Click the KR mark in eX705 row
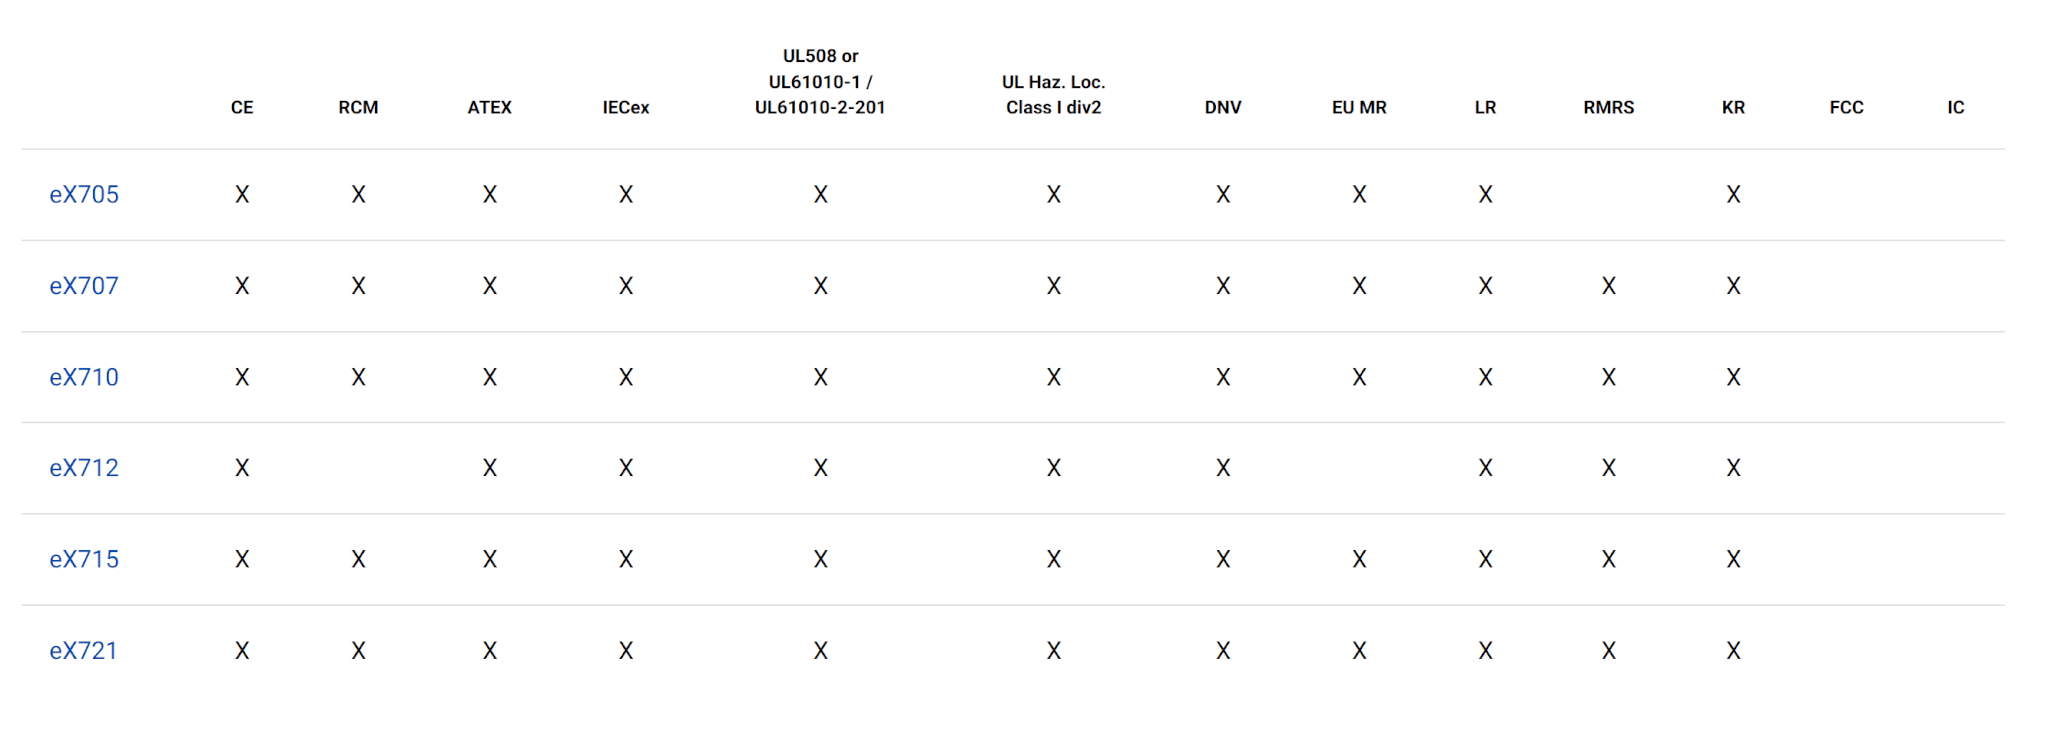Screen dimensions: 2048x745 (1733, 195)
